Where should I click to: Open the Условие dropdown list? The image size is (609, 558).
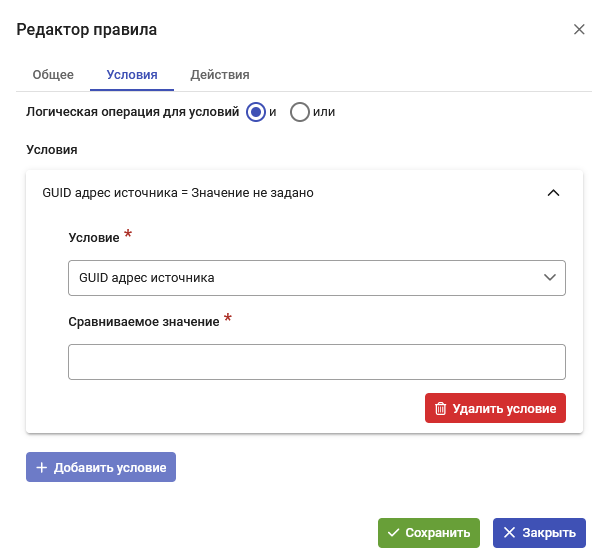point(317,278)
